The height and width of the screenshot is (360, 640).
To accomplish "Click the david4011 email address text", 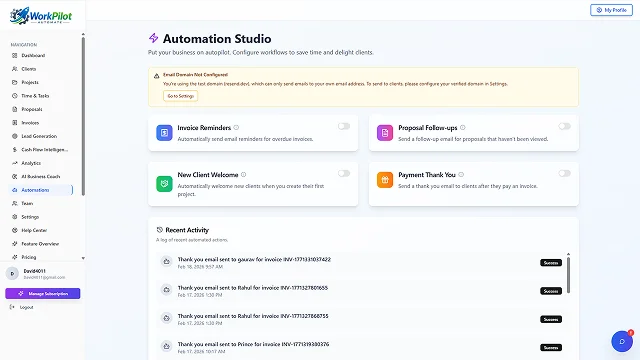I will [44, 278].
